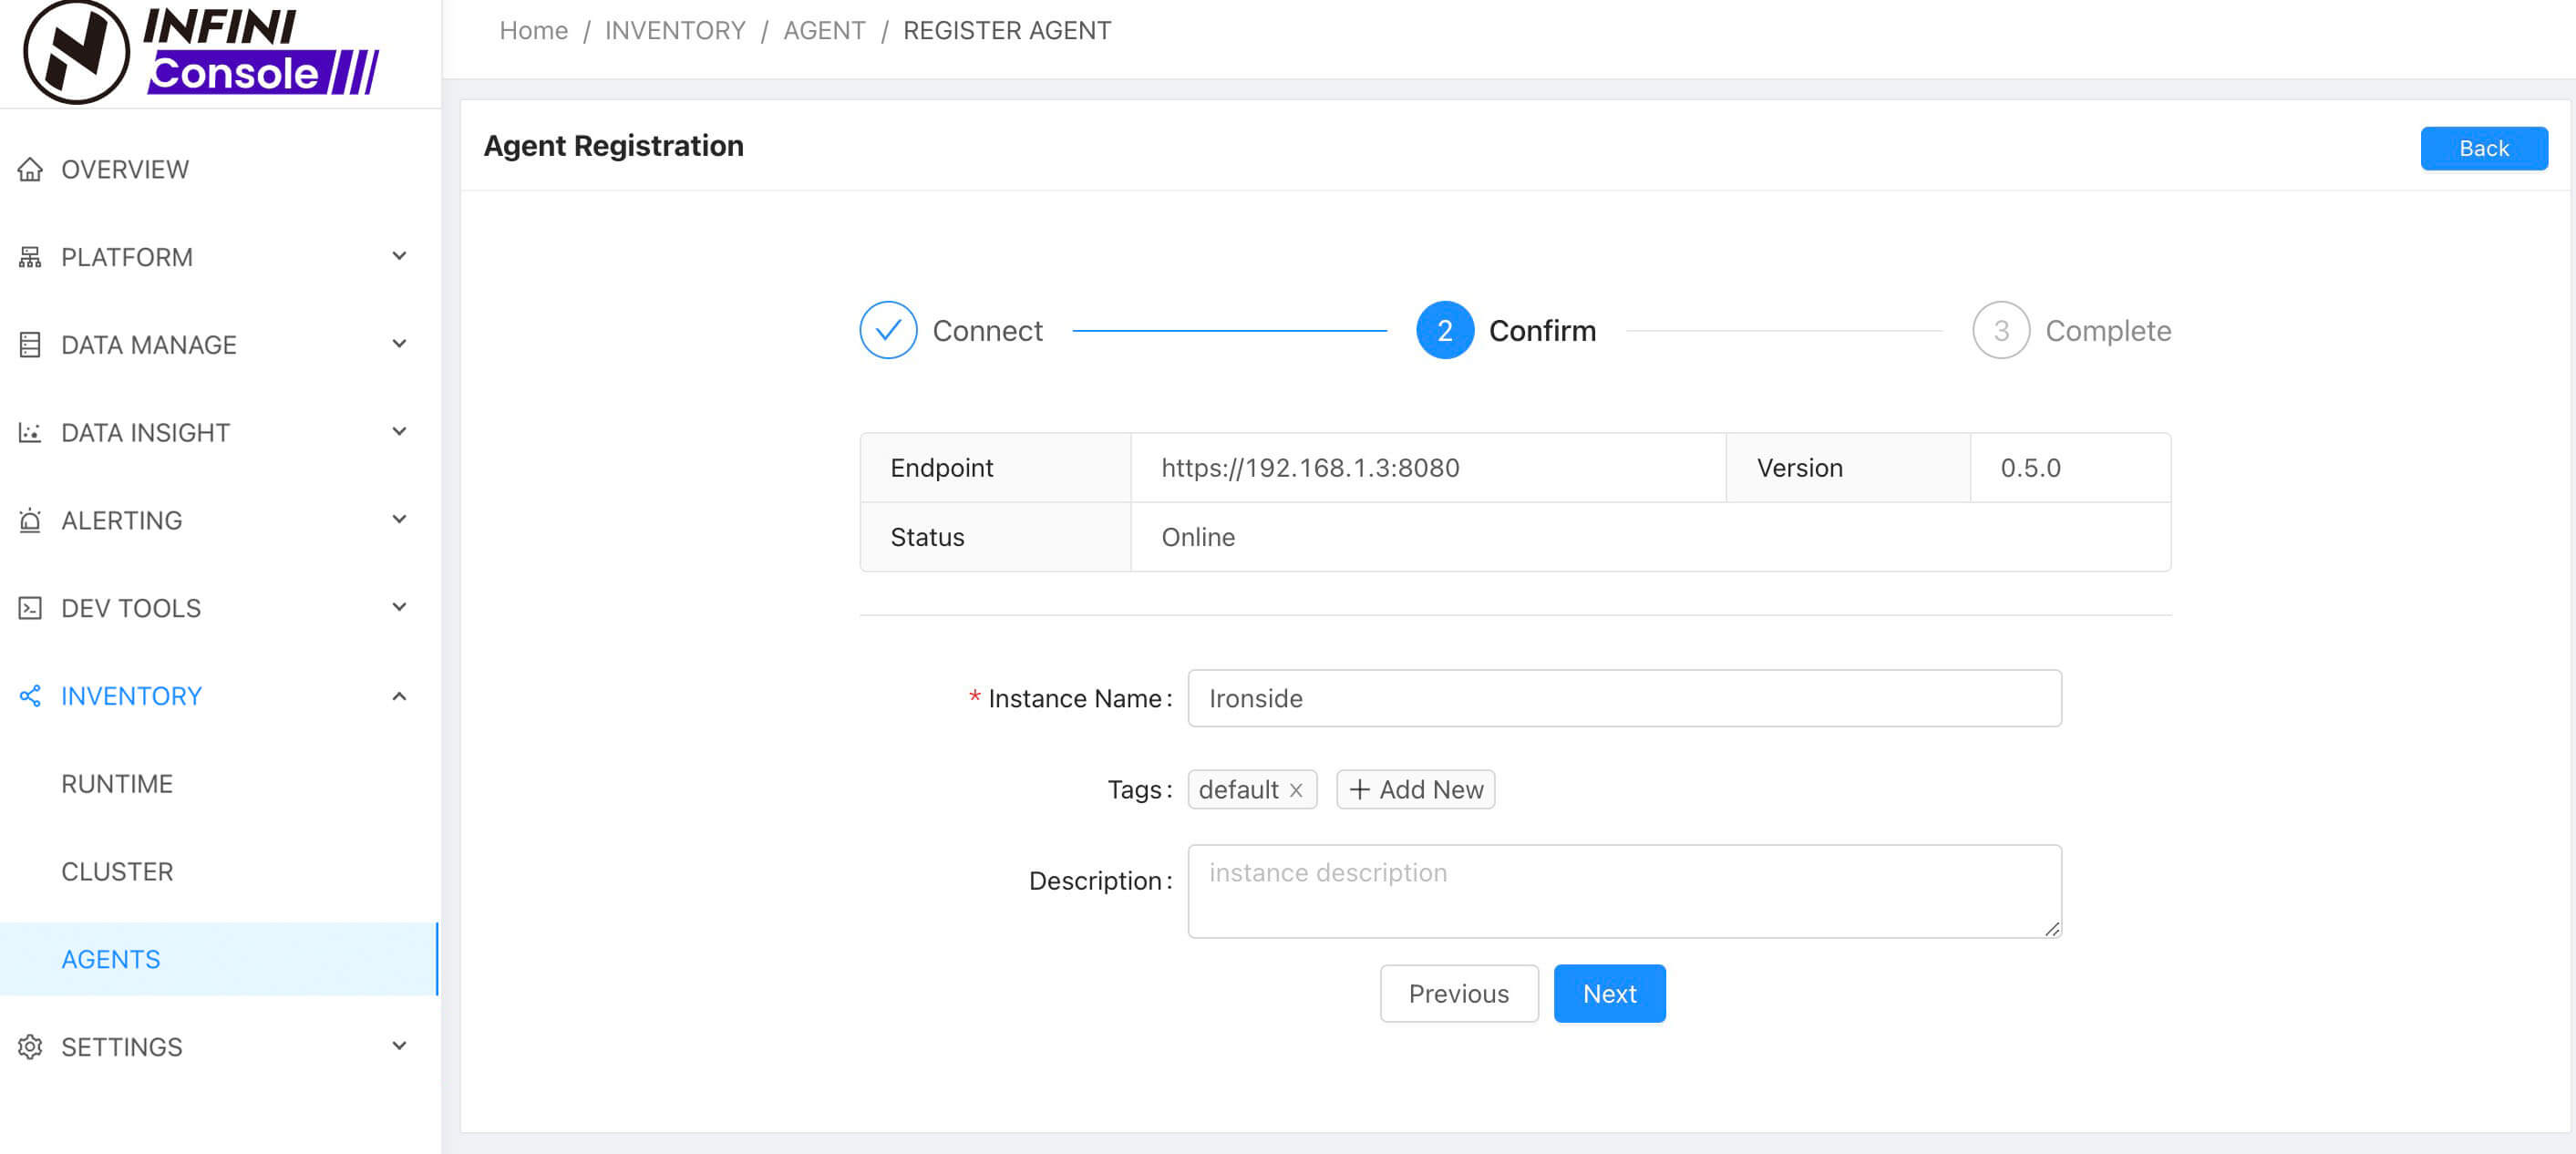Viewport: 2576px width, 1154px height.
Task: Open the RUNTIME submenu item
Action: tap(117, 783)
